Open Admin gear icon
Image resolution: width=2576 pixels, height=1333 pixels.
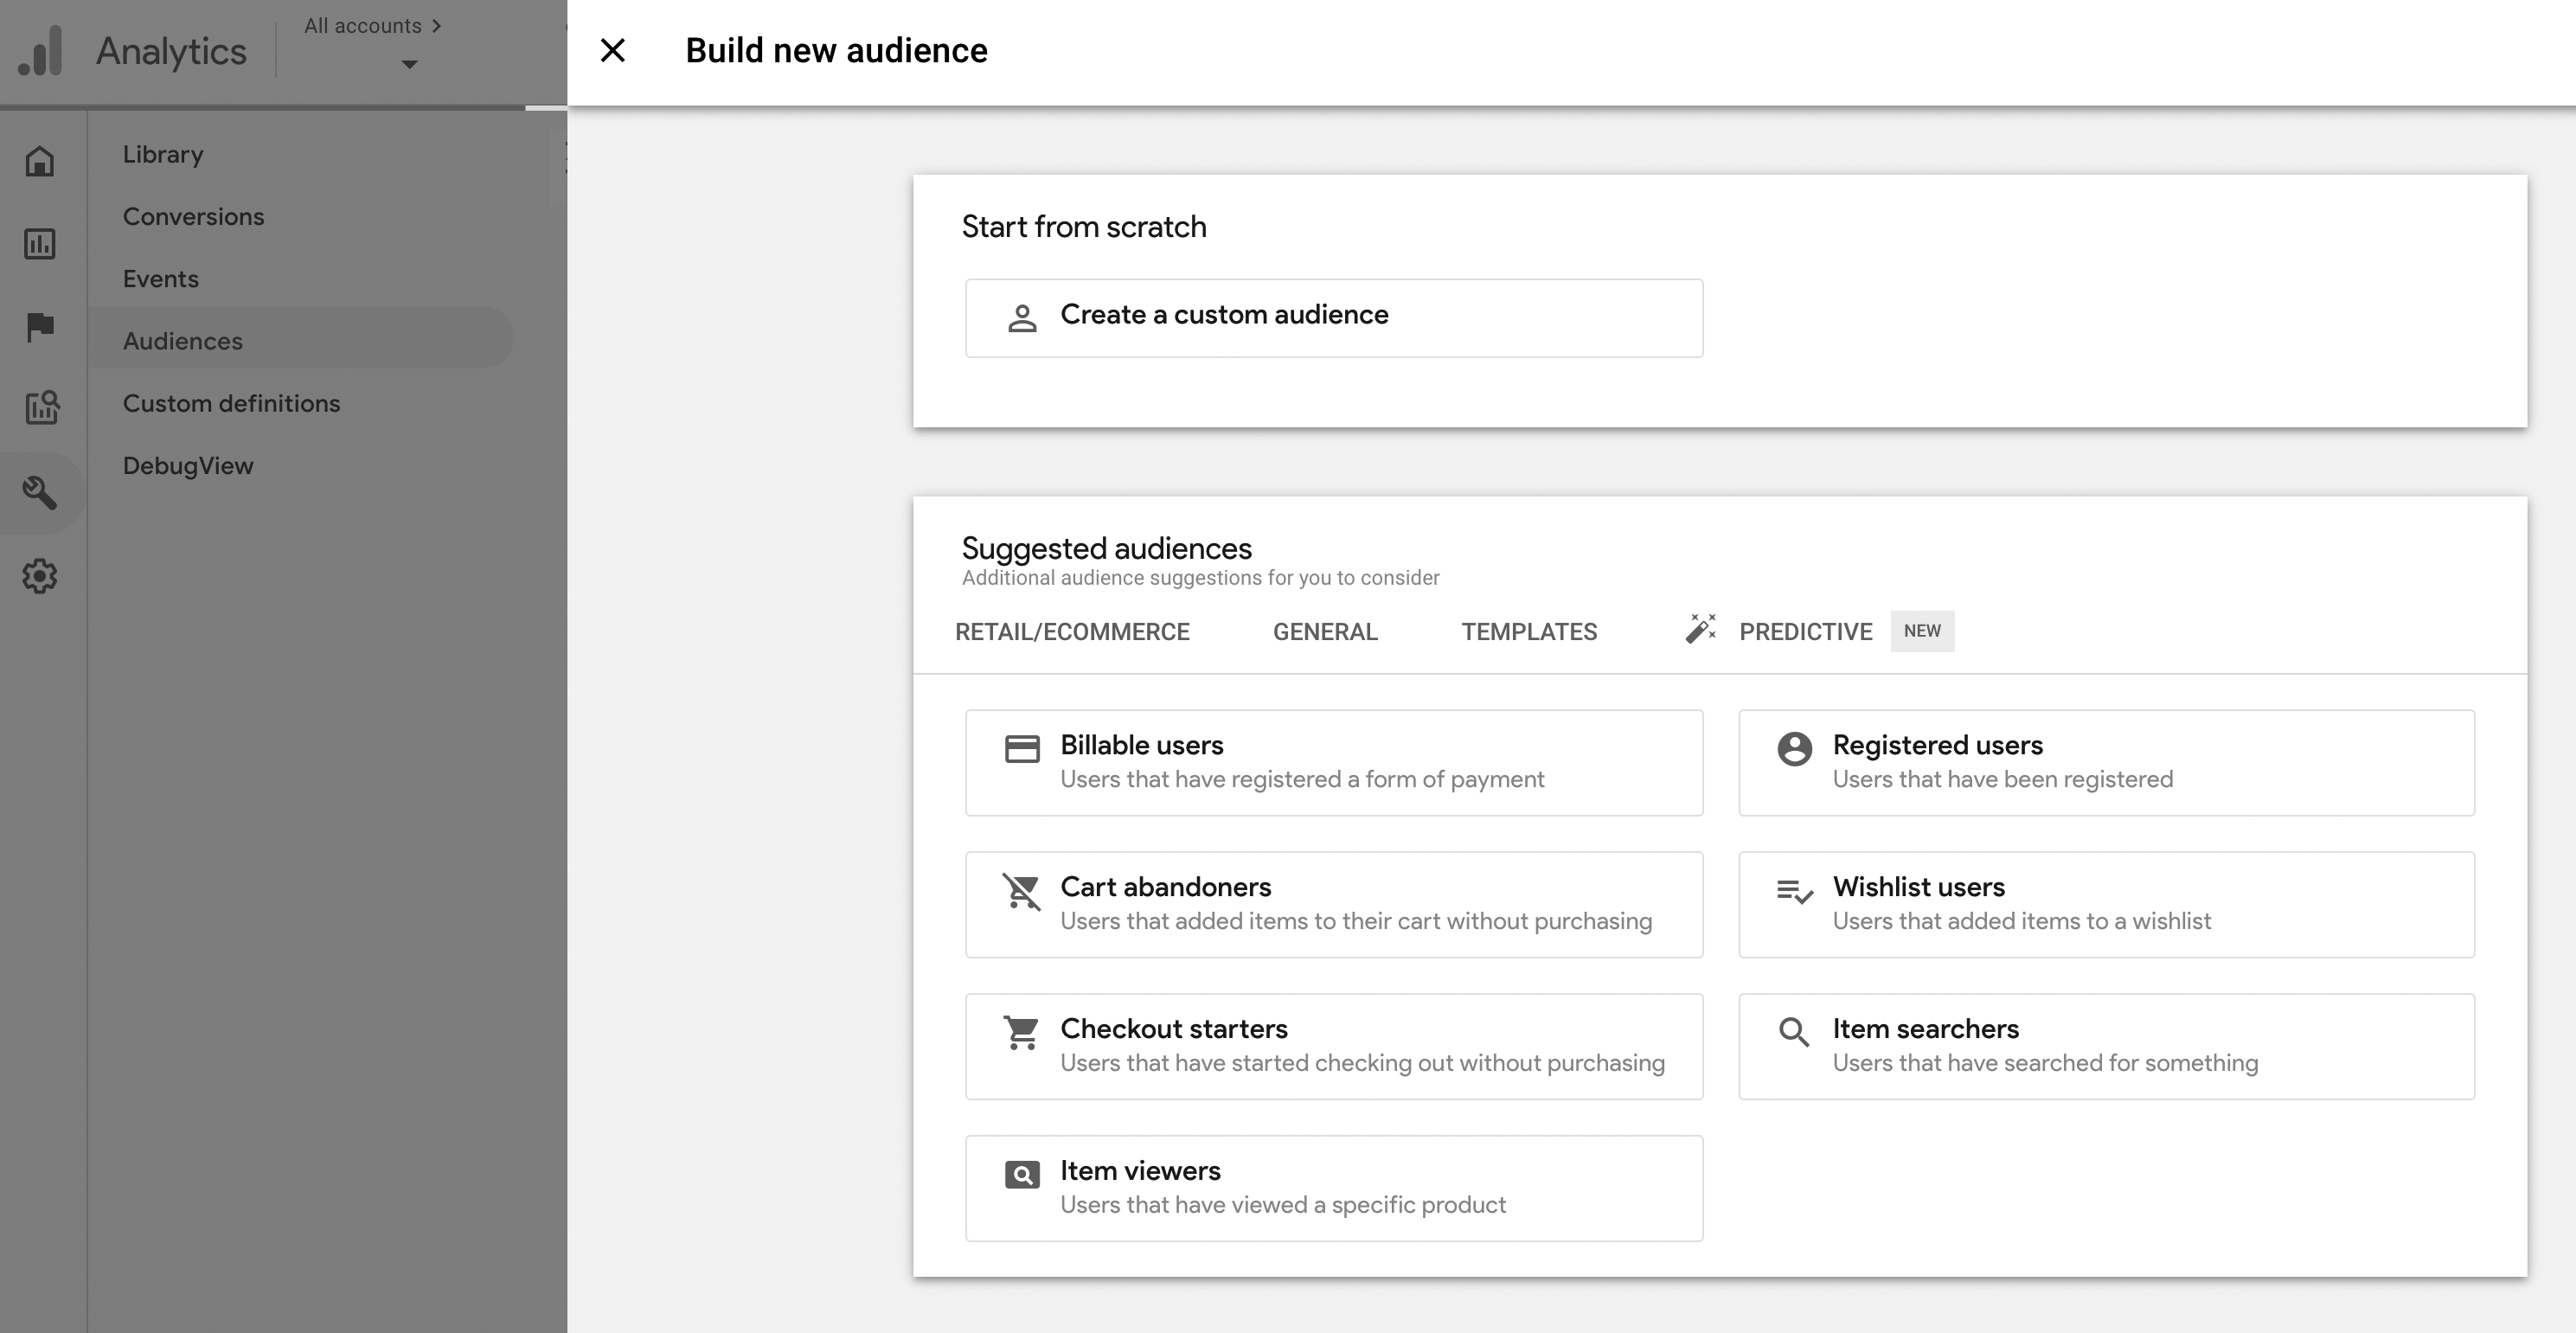pyautogui.click(x=40, y=576)
